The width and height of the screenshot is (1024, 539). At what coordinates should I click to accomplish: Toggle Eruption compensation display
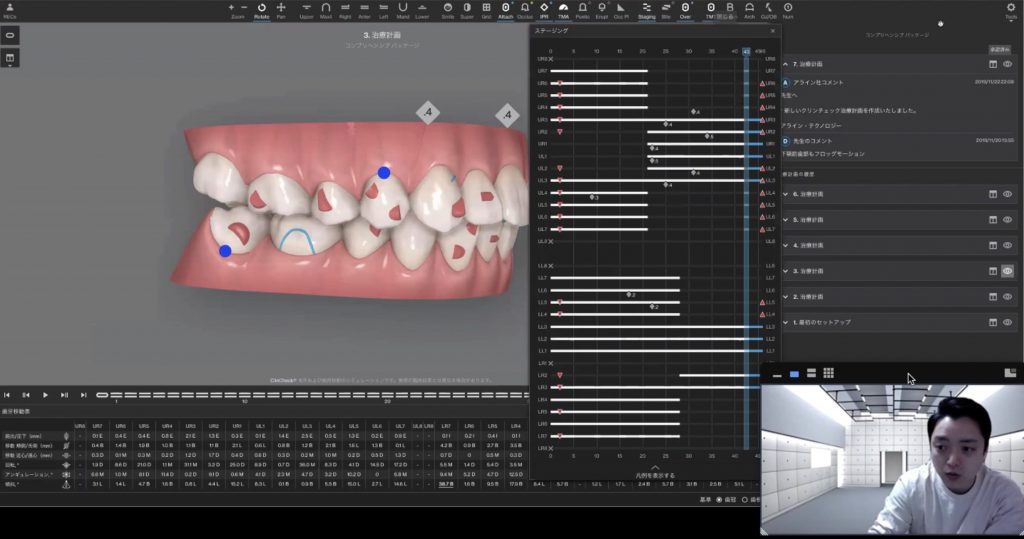coord(601,10)
